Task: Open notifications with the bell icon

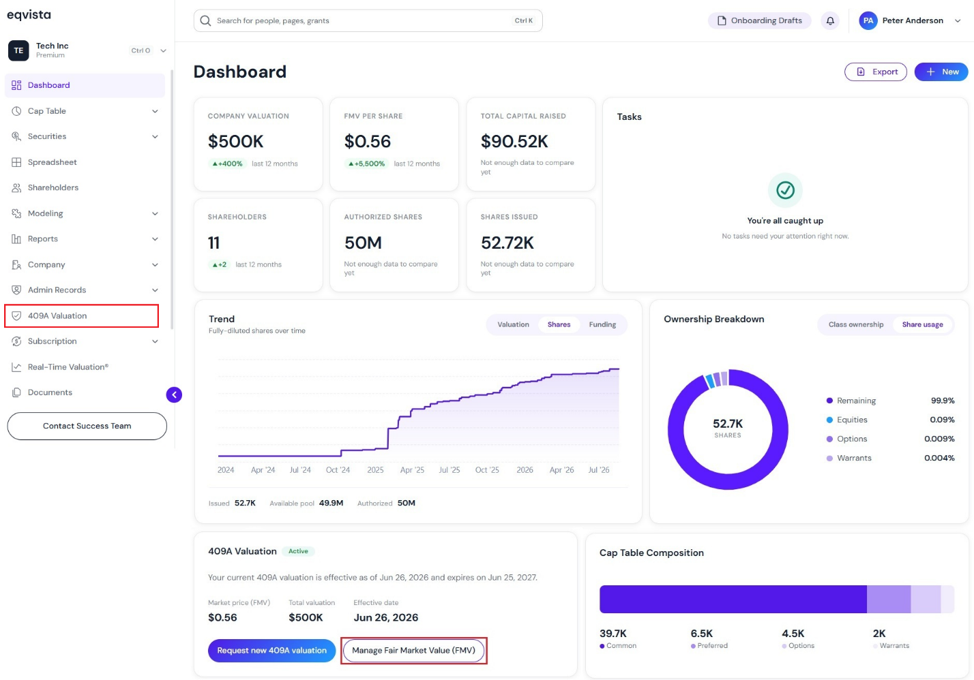Action: (830, 20)
